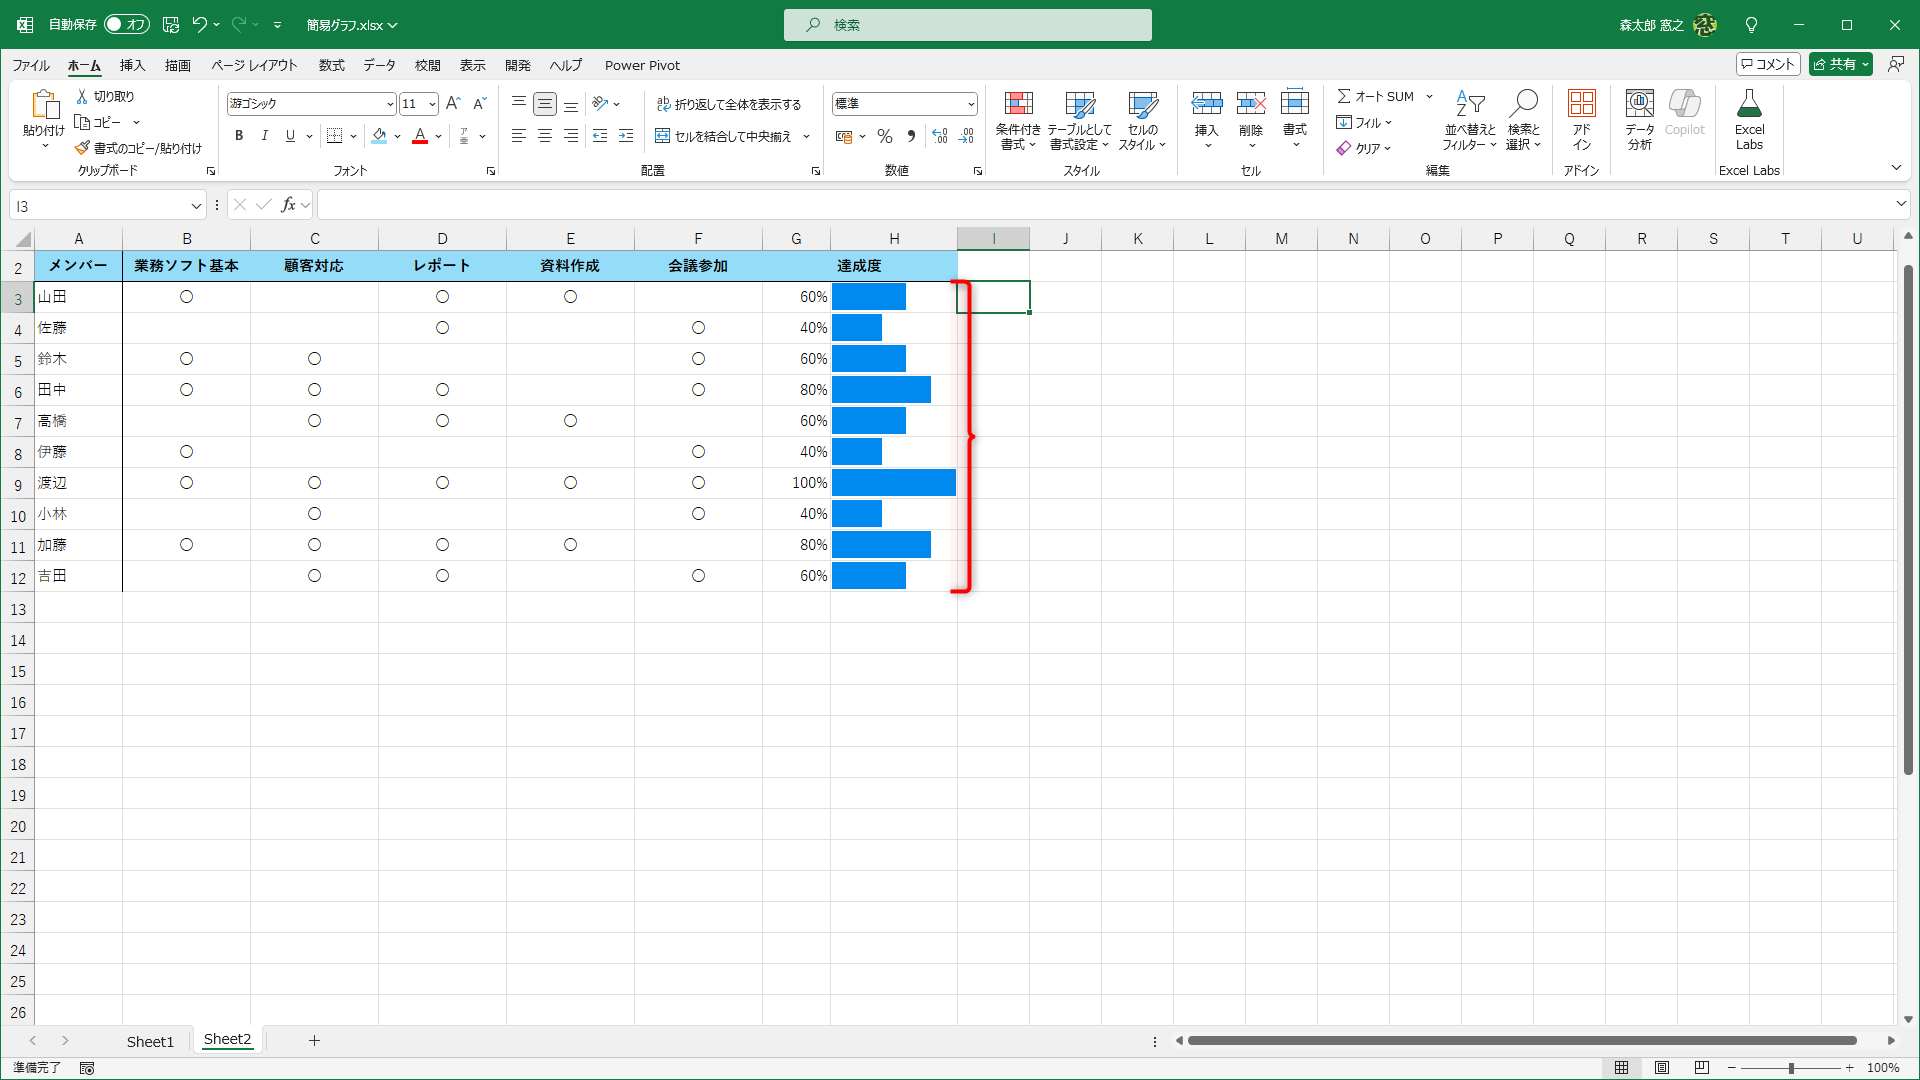Click the Share button
The width and height of the screenshot is (1920, 1080).
1834,64
